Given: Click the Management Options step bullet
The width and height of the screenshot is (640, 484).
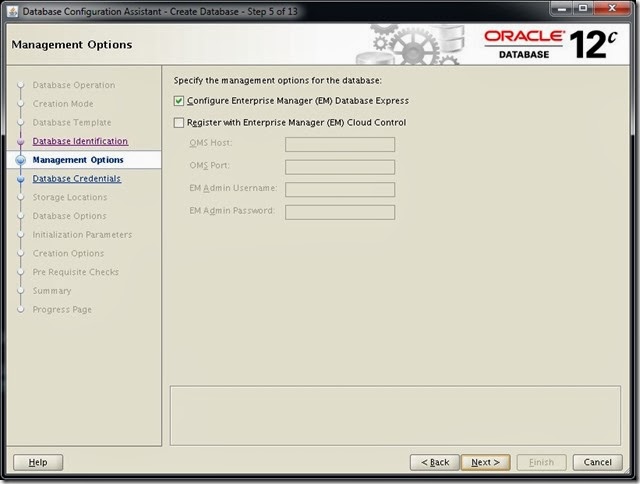Looking at the screenshot, I should point(20,160).
